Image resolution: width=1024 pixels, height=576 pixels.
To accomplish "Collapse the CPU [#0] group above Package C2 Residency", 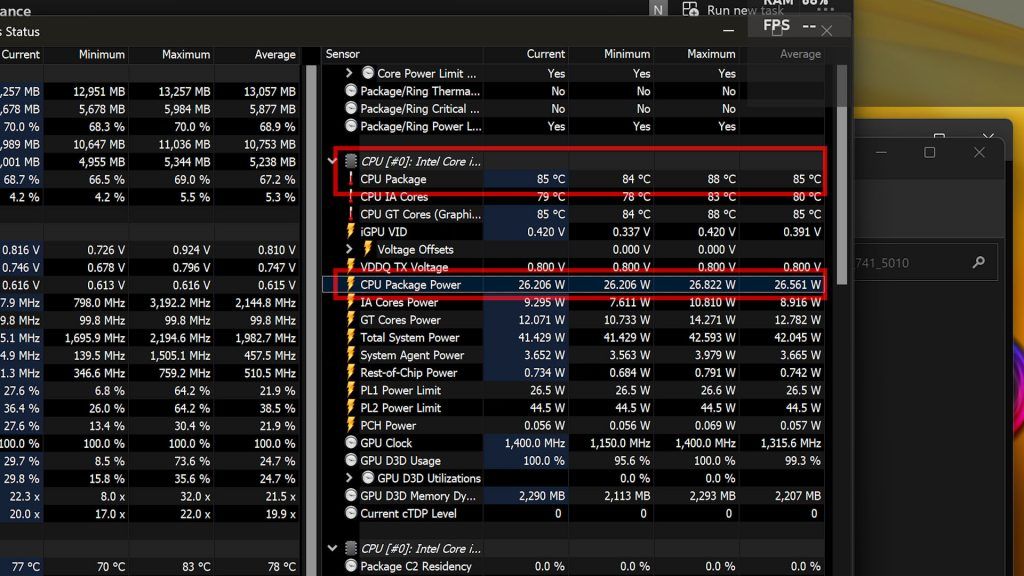I will (x=332, y=549).
